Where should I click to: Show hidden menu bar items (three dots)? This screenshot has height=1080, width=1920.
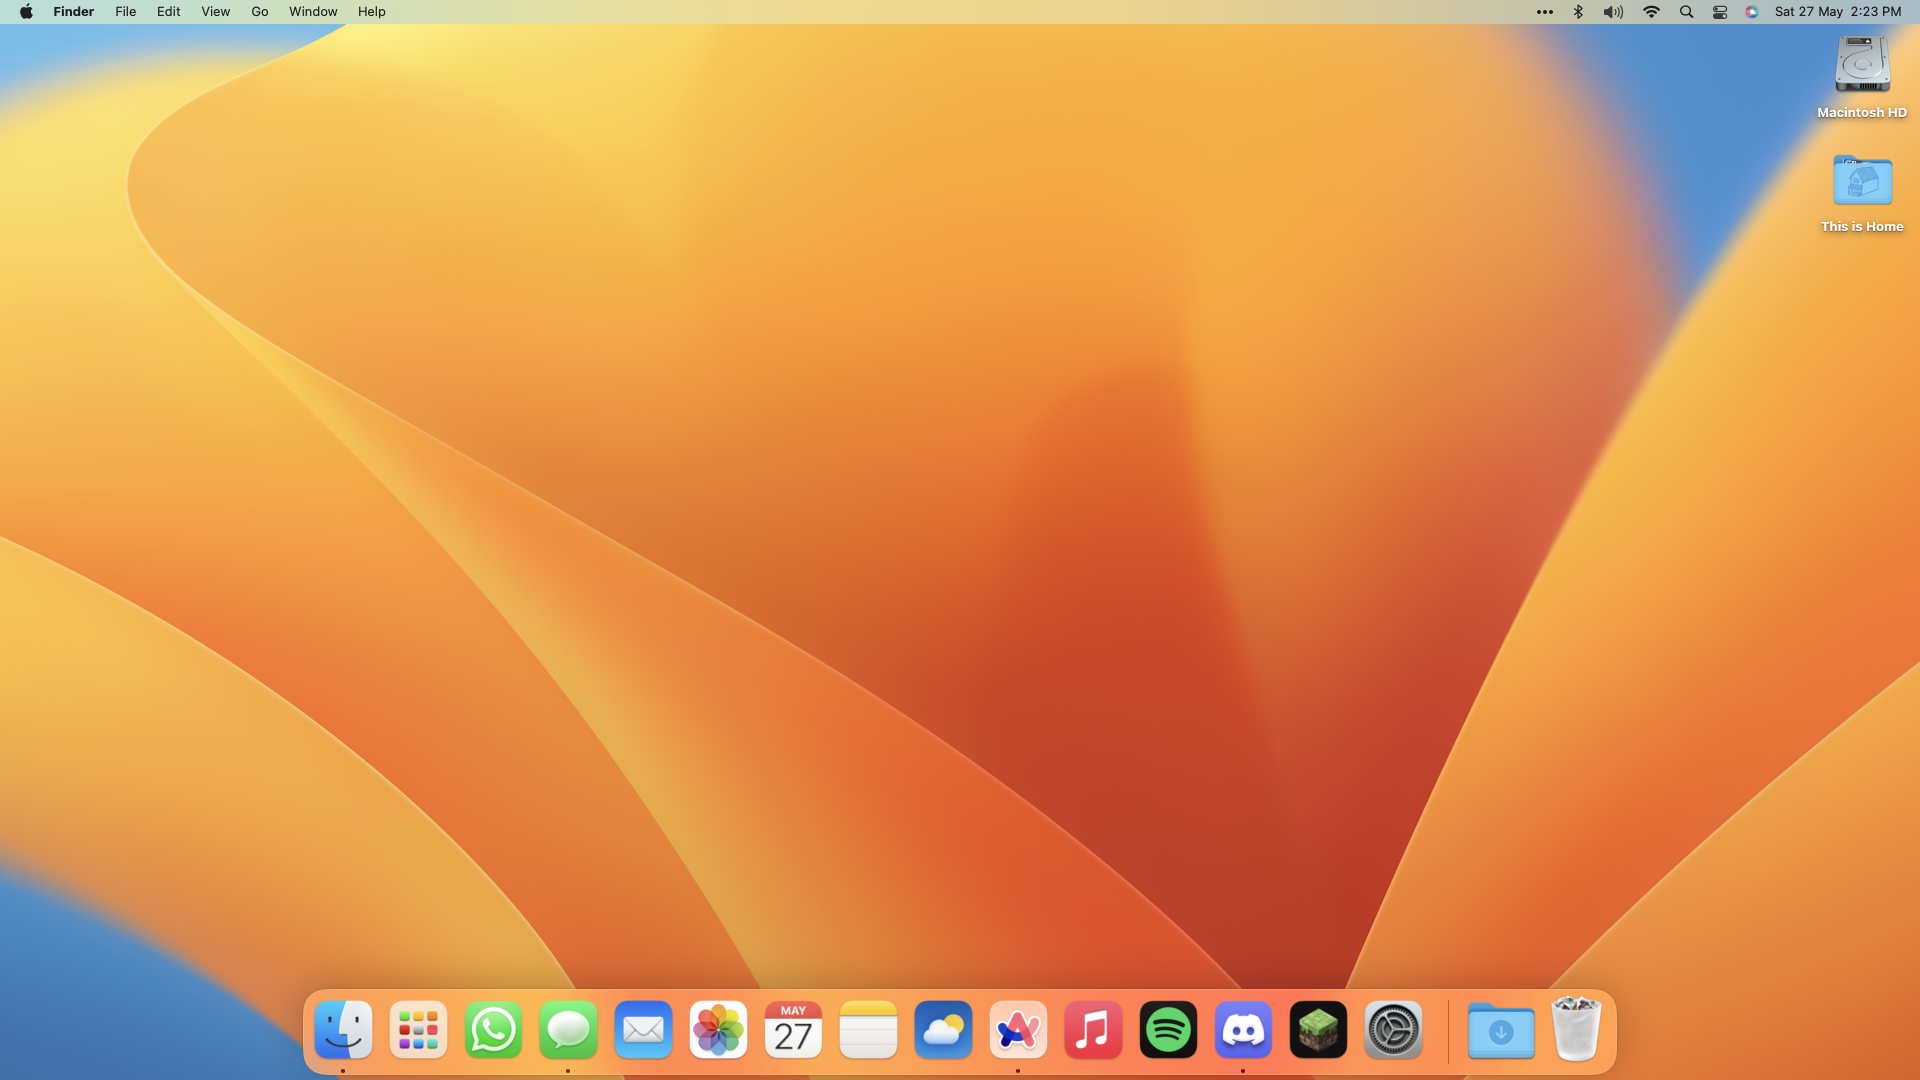point(1545,12)
